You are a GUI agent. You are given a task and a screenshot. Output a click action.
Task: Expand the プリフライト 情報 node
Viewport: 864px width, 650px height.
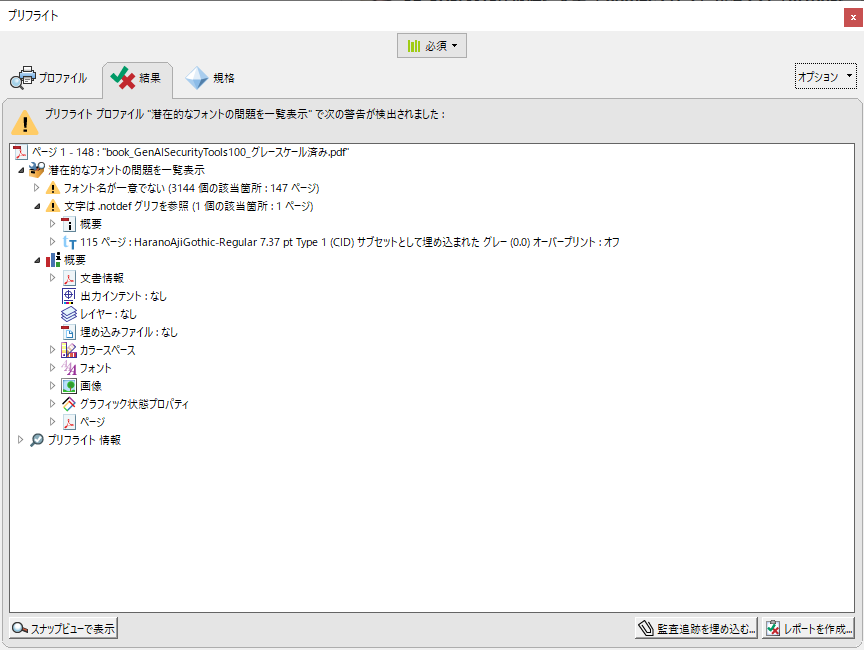[21, 440]
